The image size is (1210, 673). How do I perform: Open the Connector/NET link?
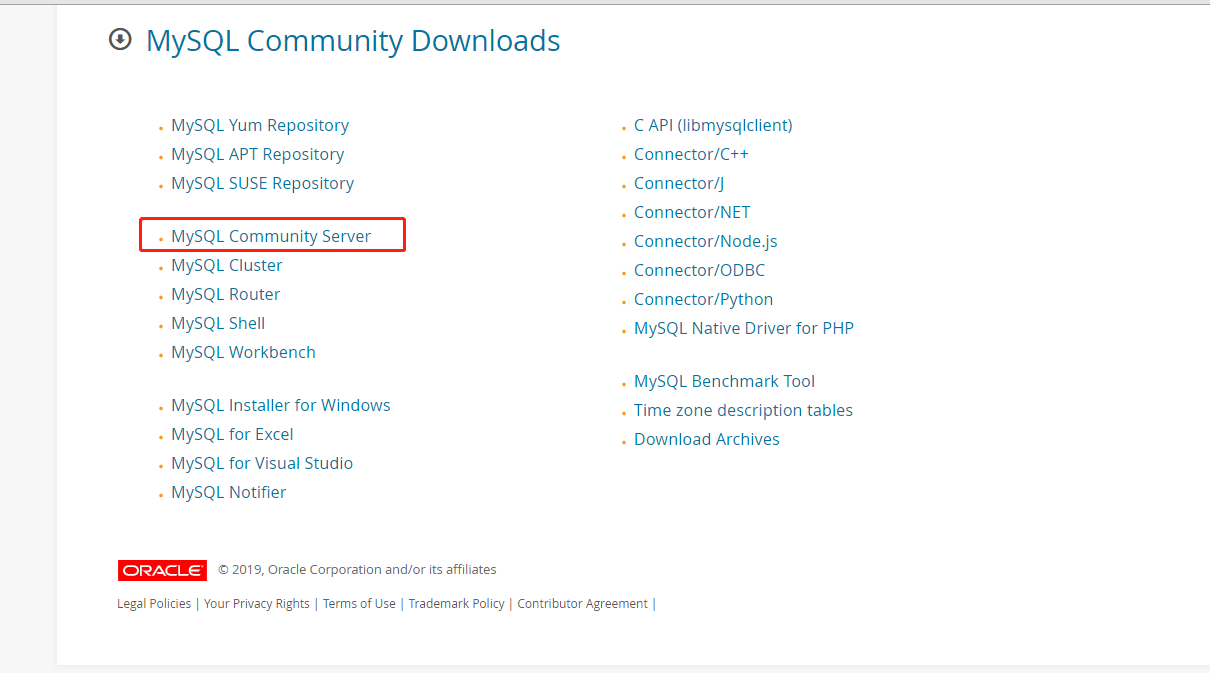tap(692, 213)
